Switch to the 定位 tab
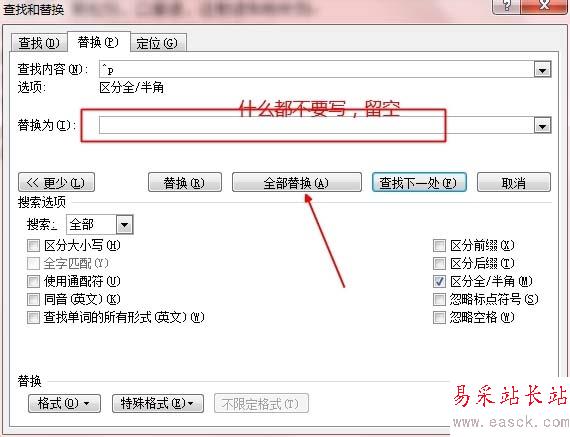 point(157,43)
